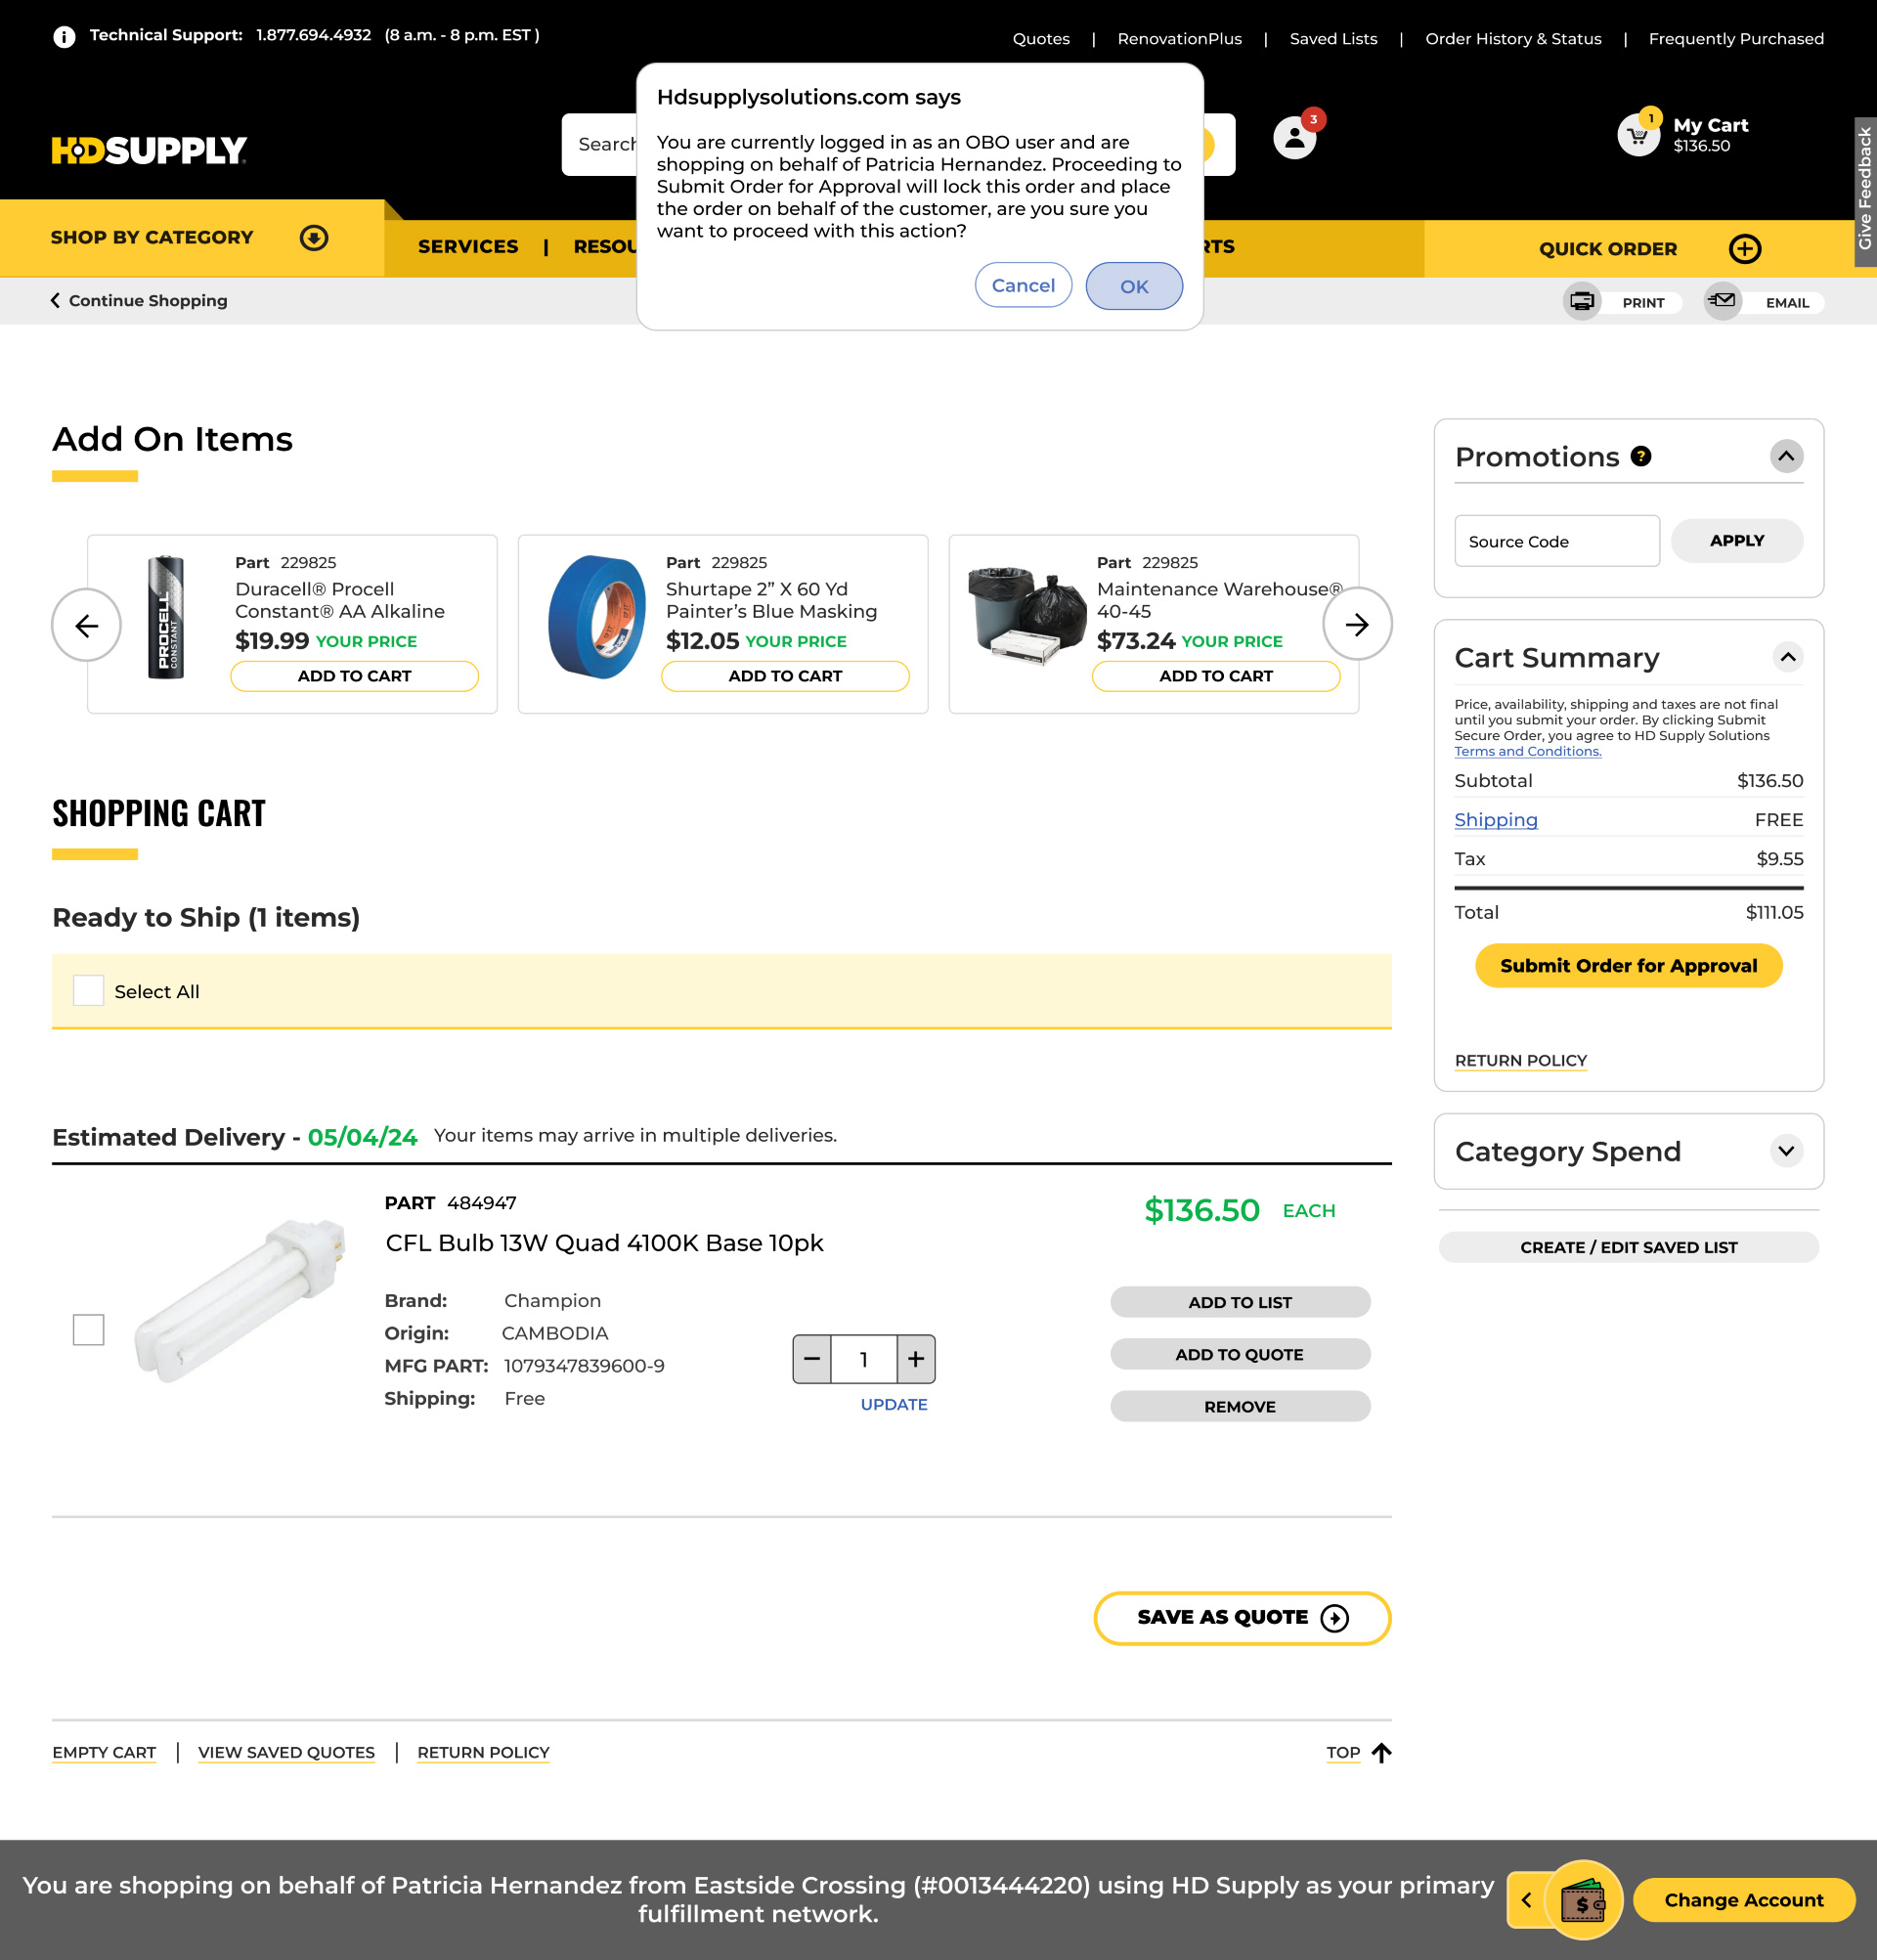1877x1960 pixels.
Task: Open Order History & Status menu
Action: pyautogui.click(x=1512, y=39)
